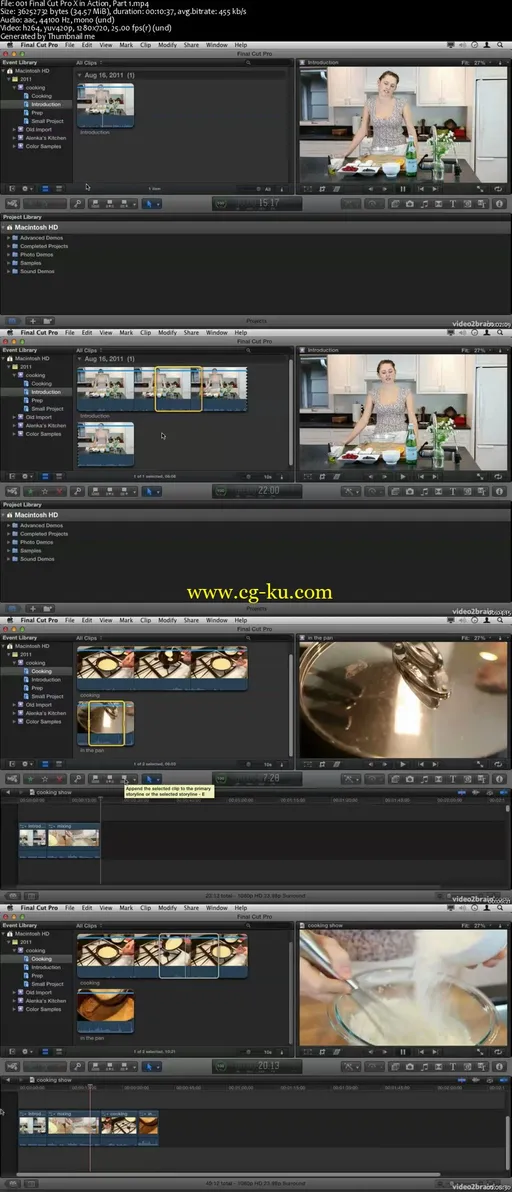Enable the Transform tool under the 'in the pan' viewer

click(307, 764)
